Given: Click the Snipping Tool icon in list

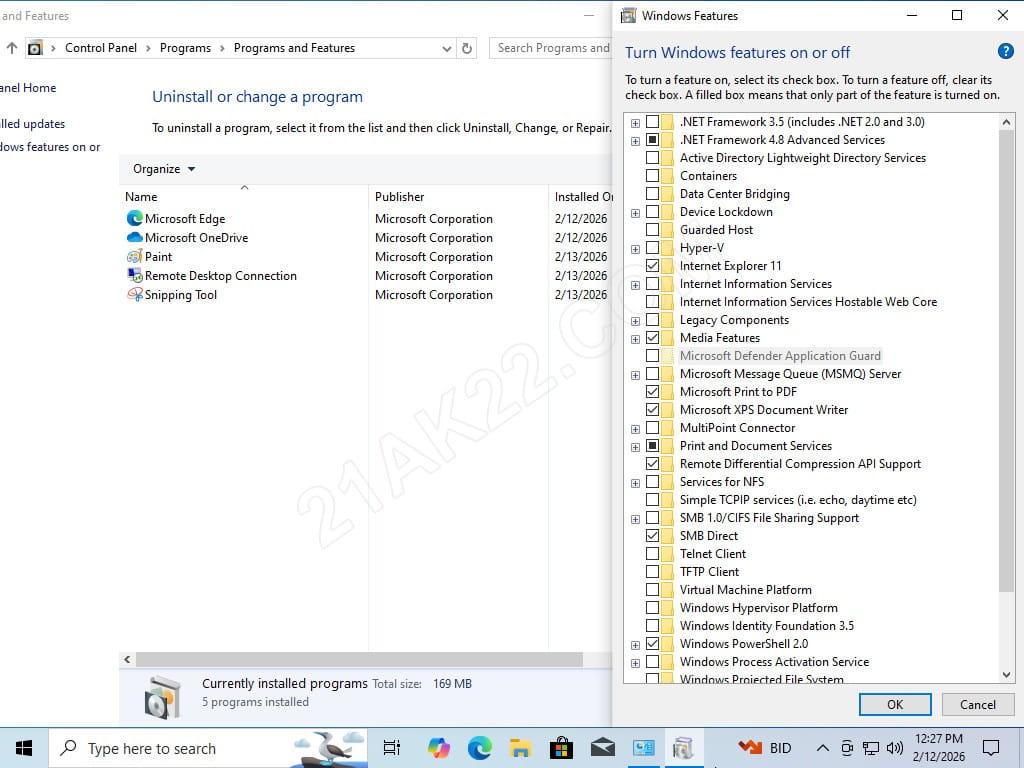Looking at the screenshot, I should (x=135, y=294).
